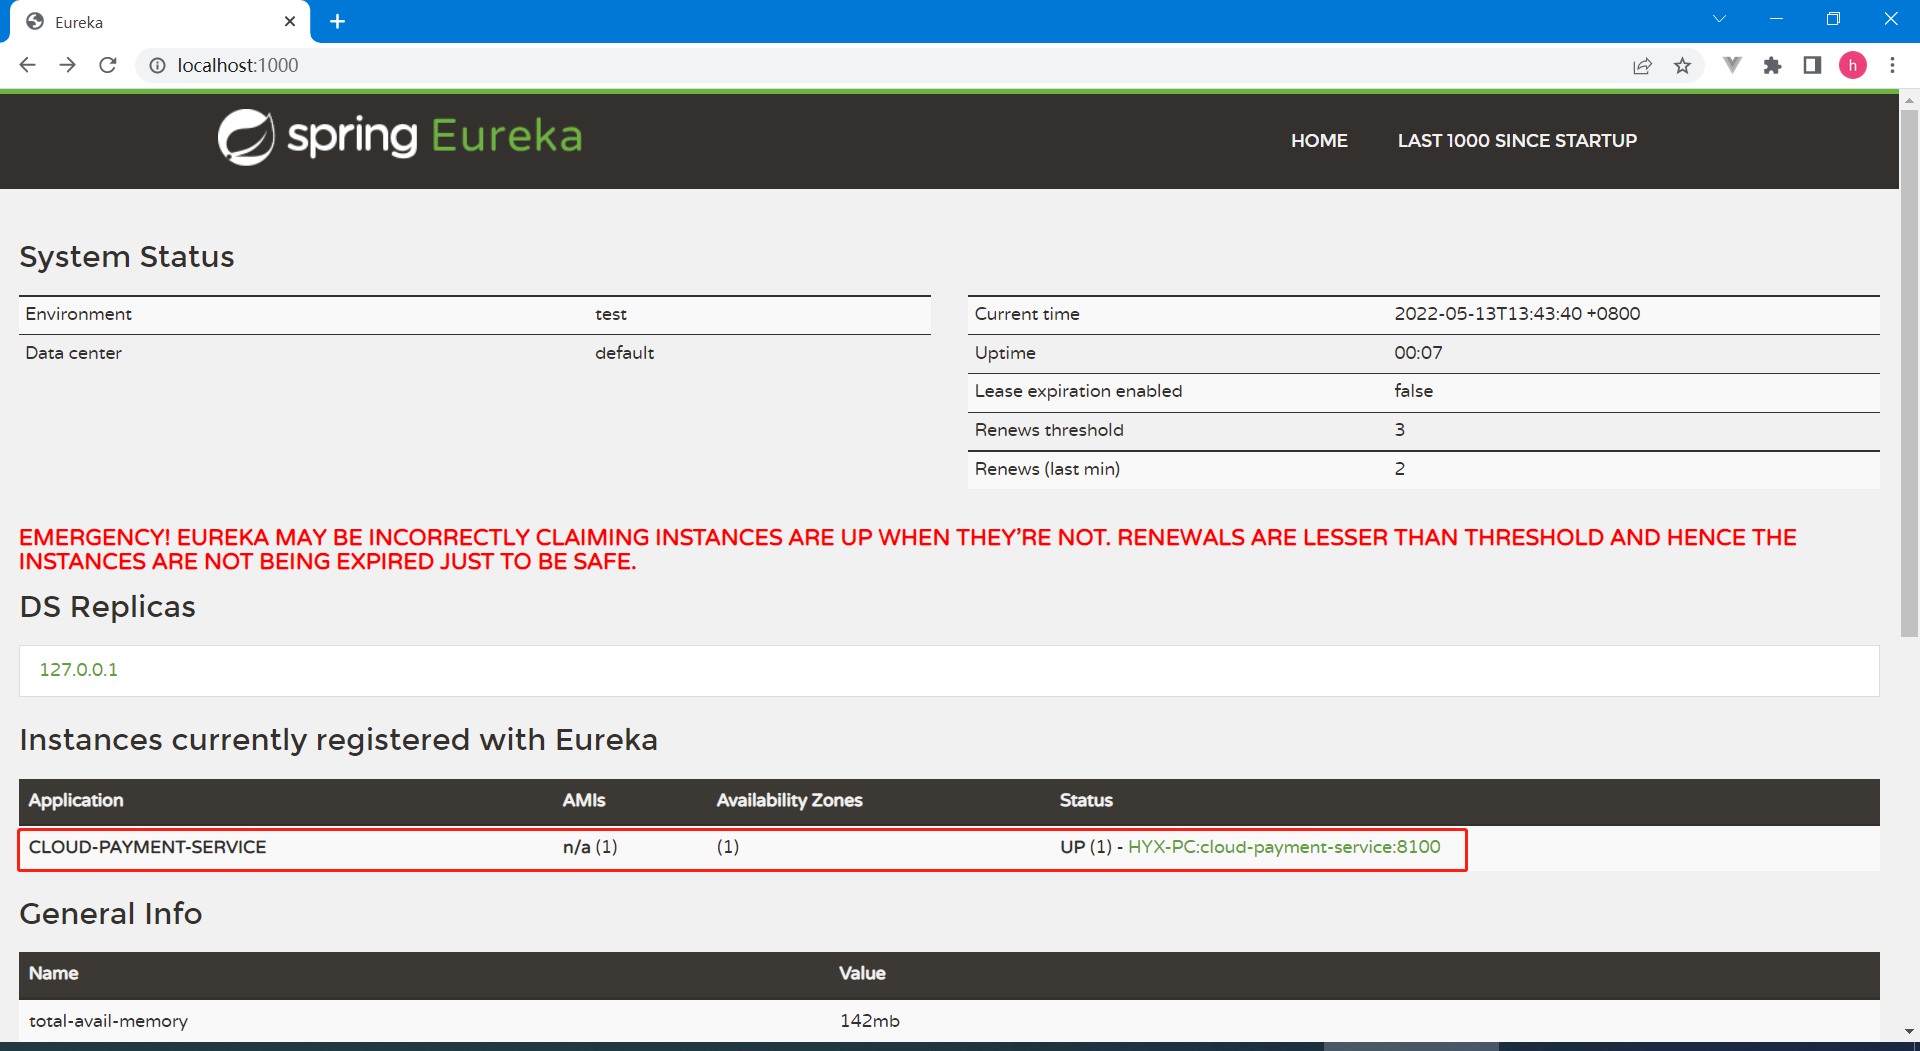The height and width of the screenshot is (1051, 1920).
Task: Open HYX-PC:cloud-payment-service:8100 instance link
Action: [1284, 847]
